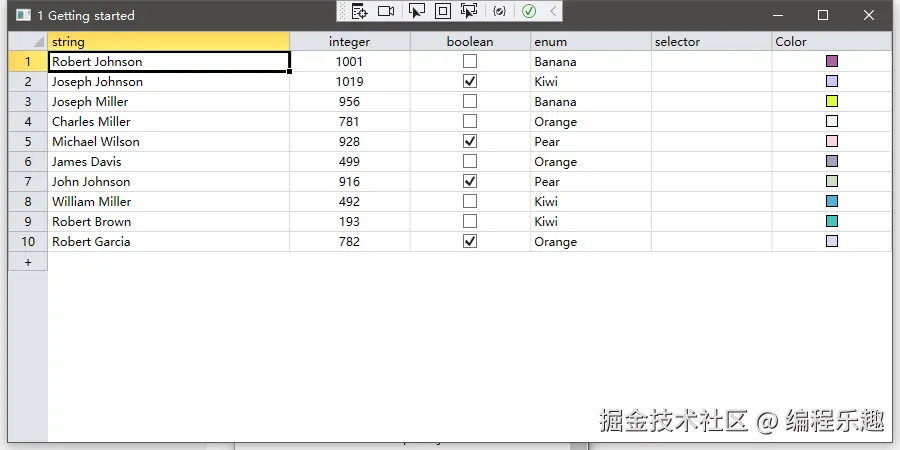Open enum cell Orange for Robert Garcia
This screenshot has height=450, width=900.
591,242
